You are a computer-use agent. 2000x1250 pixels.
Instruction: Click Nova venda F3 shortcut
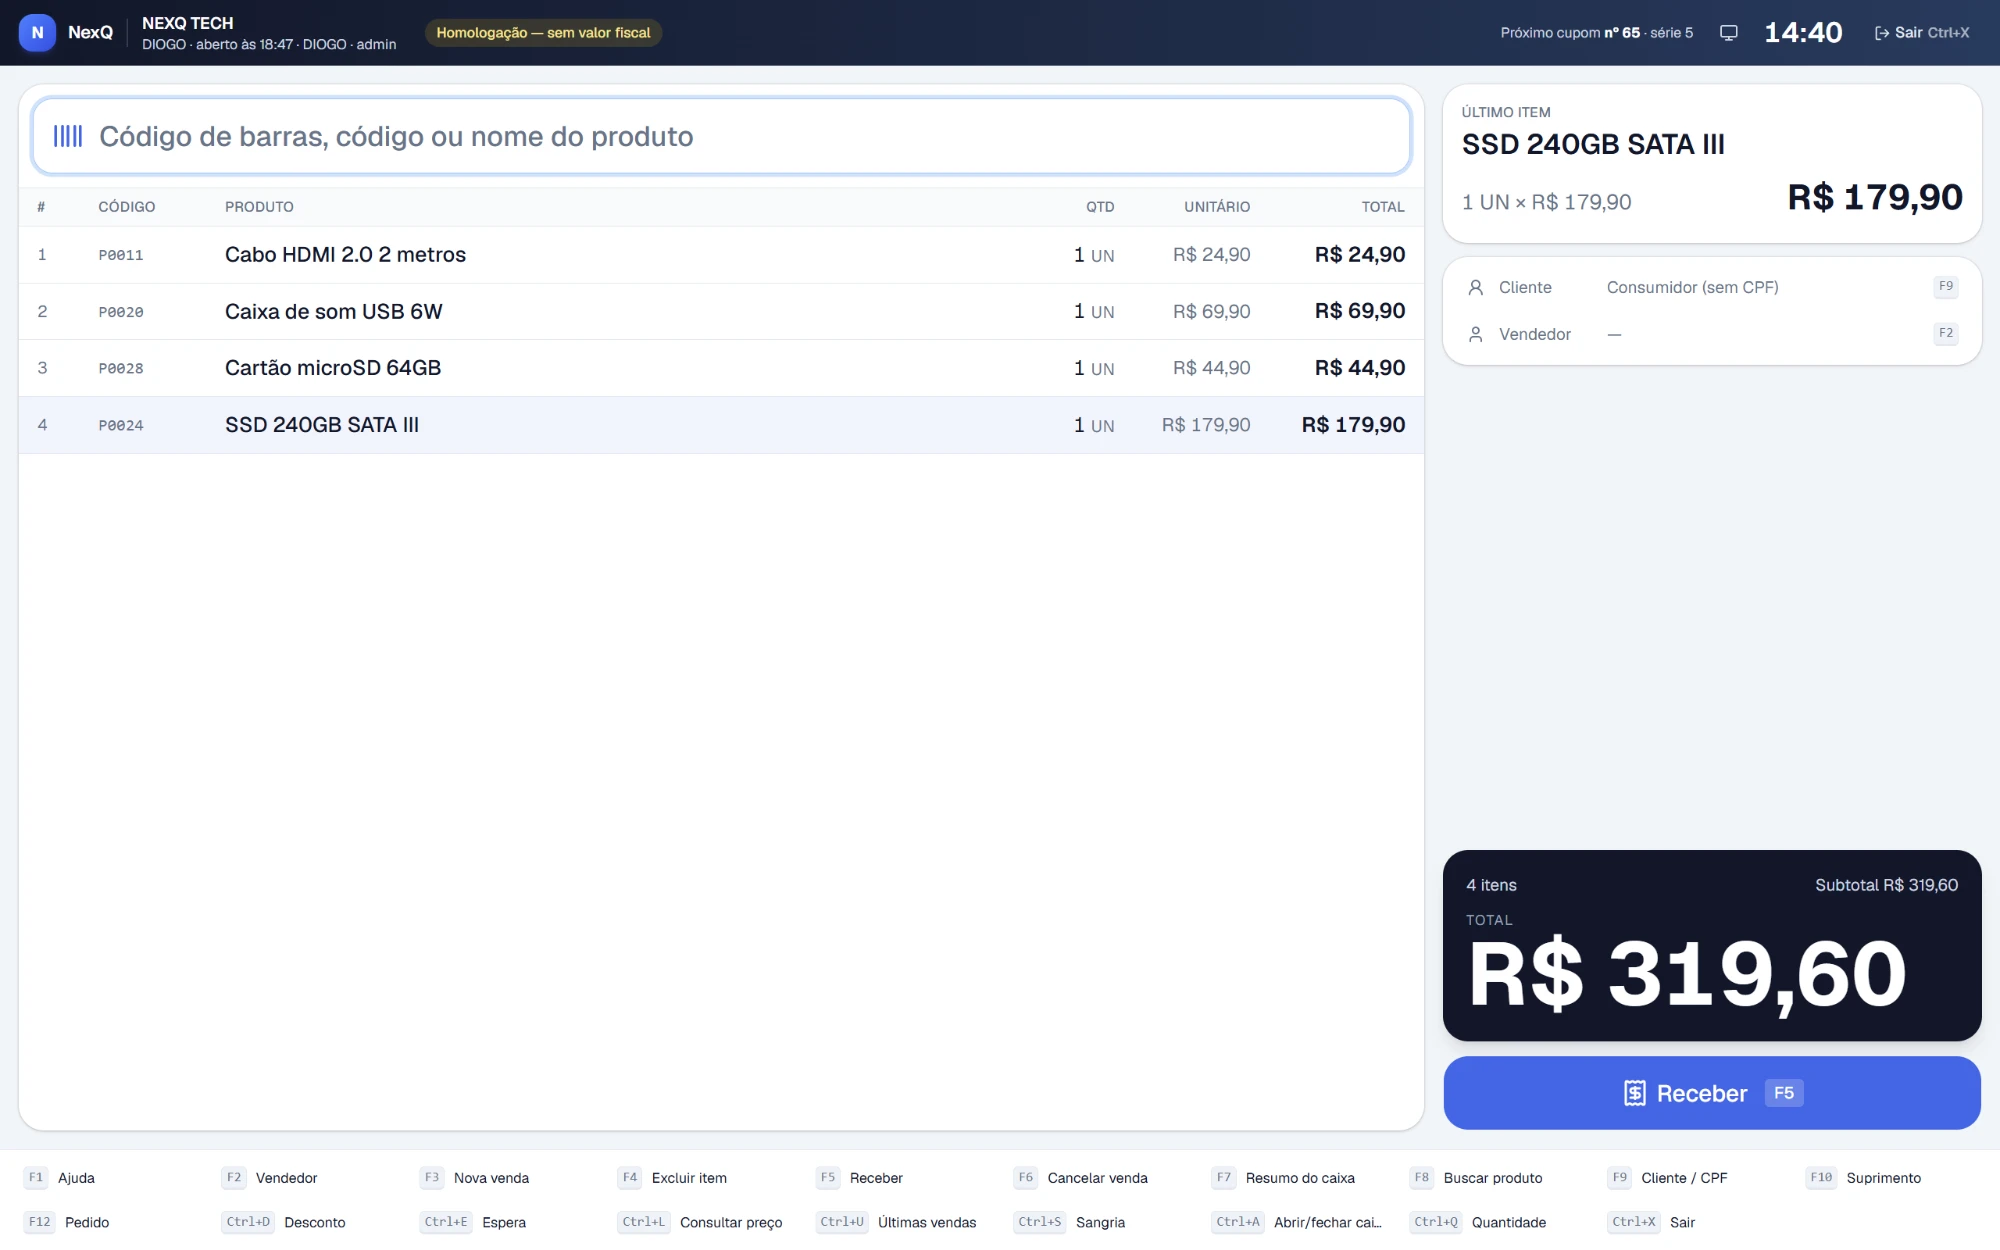[475, 1178]
